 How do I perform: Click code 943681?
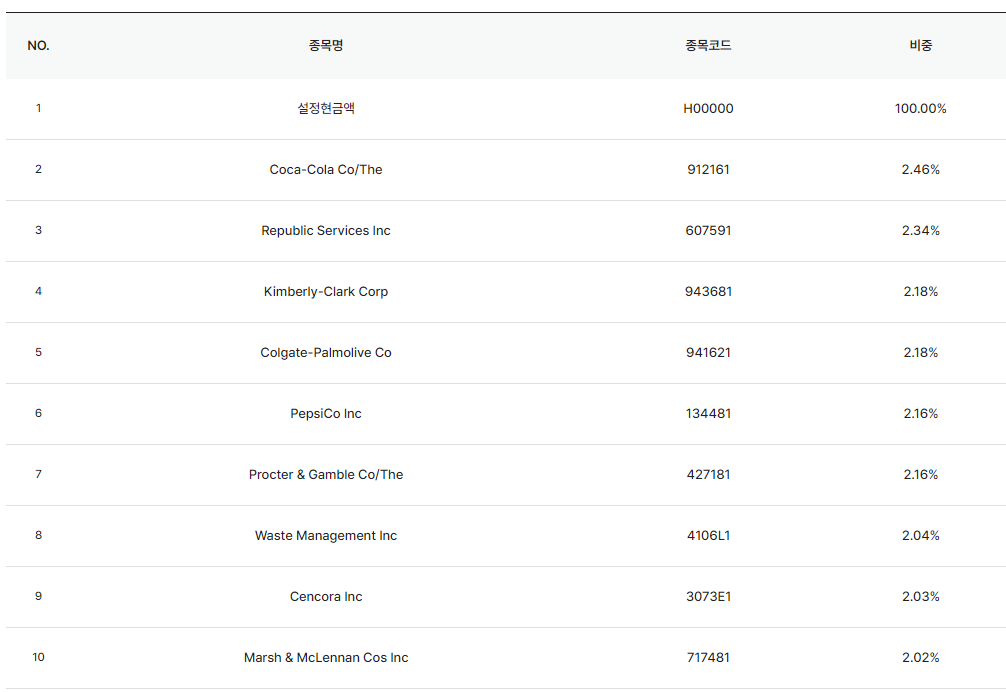[708, 291]
